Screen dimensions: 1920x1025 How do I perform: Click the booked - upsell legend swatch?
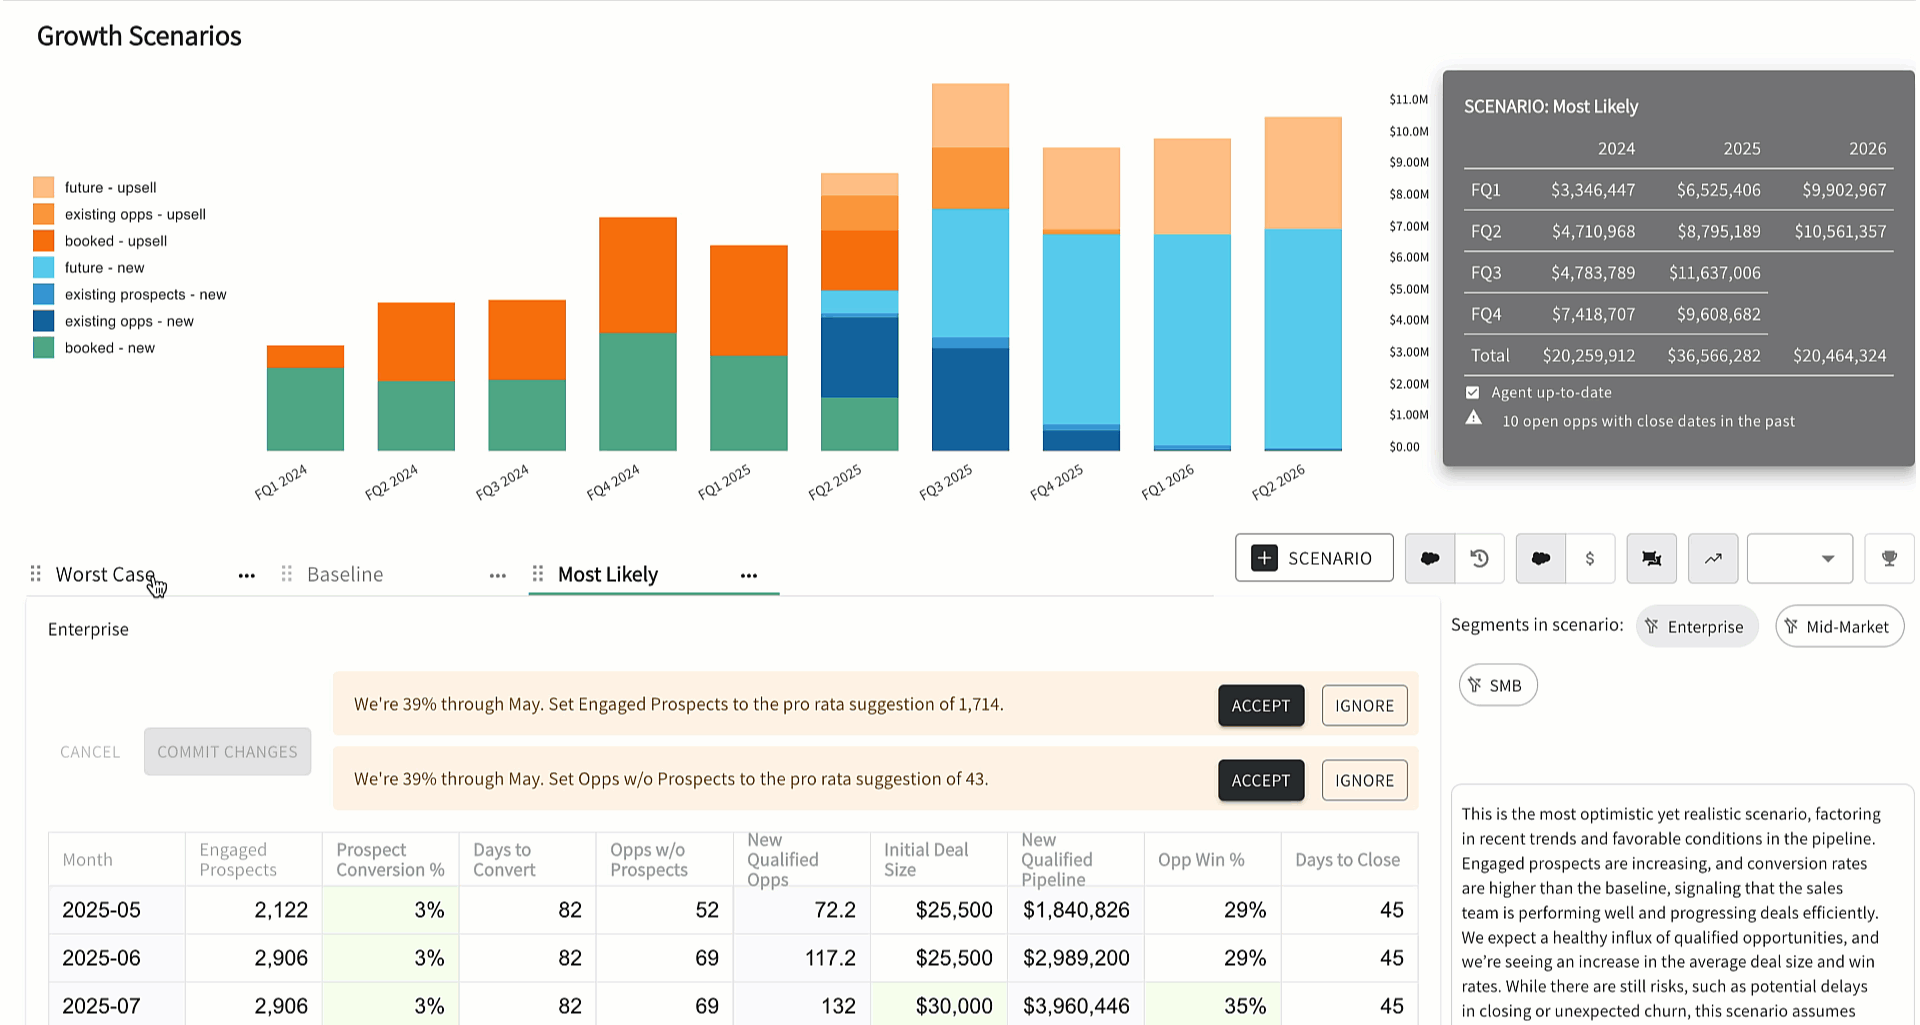(43, 241)
